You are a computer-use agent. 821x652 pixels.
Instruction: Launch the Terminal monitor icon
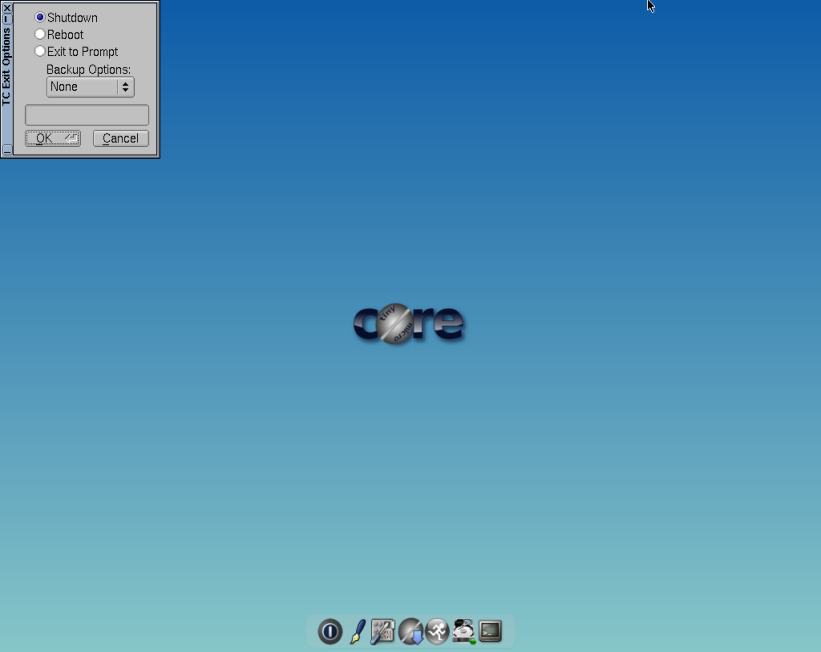click(x=490, y=631)
